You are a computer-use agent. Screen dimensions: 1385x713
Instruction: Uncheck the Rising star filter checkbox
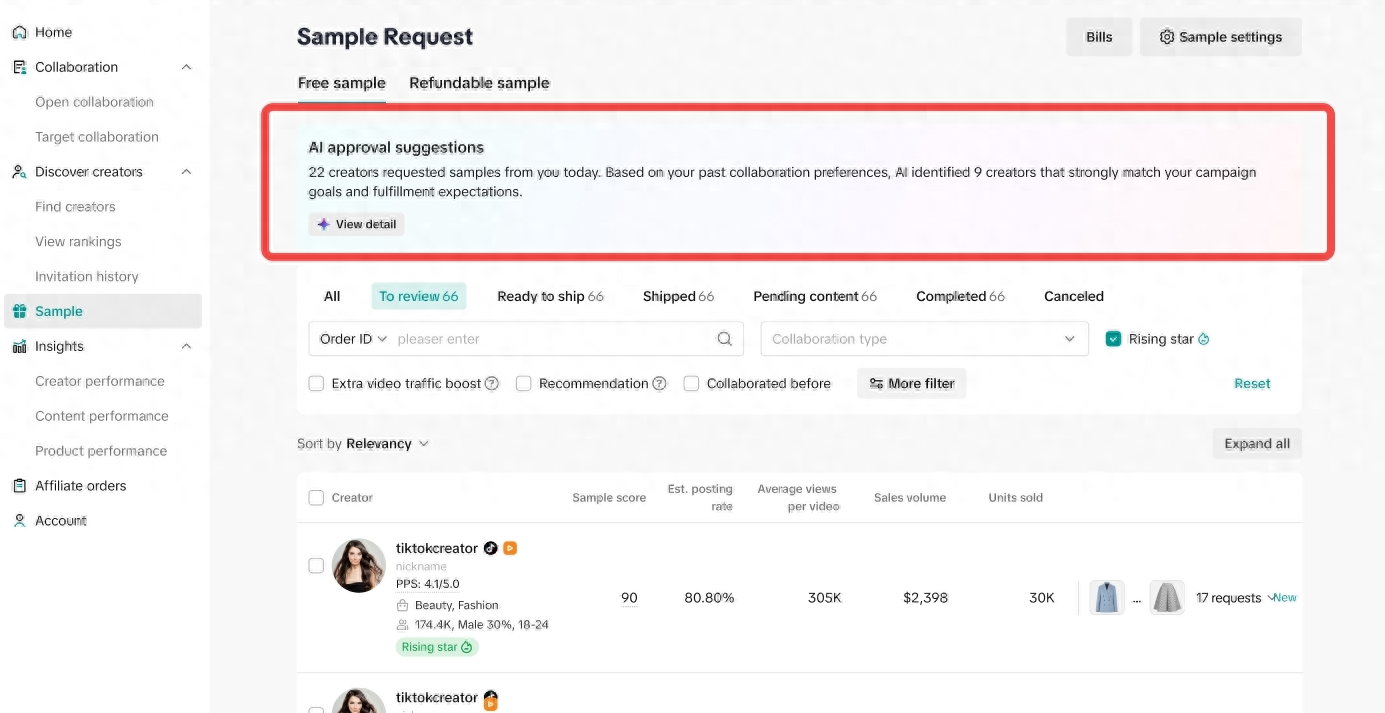(1113, 339)
